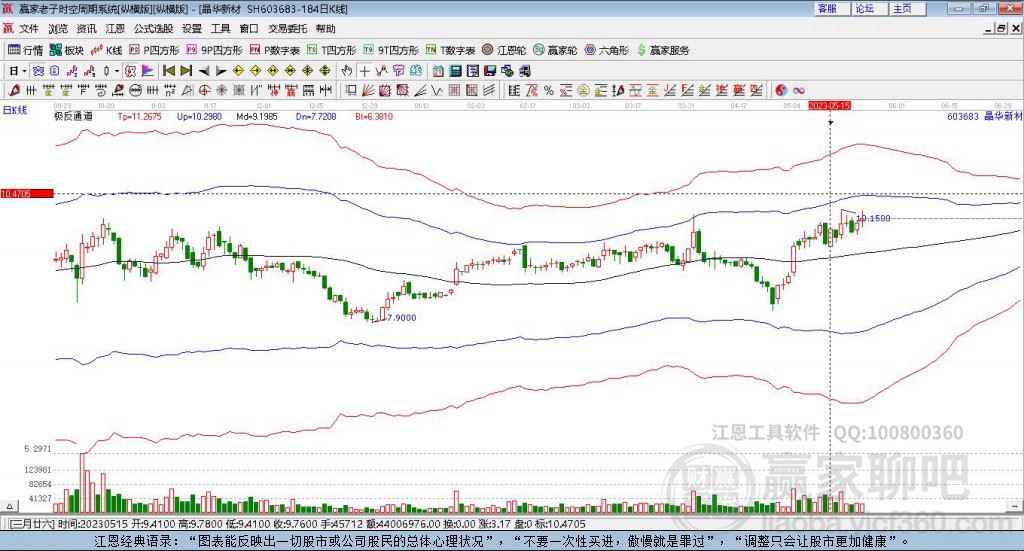Click the 主页 homepage button
1024x551 pixels.
point(908,8)
